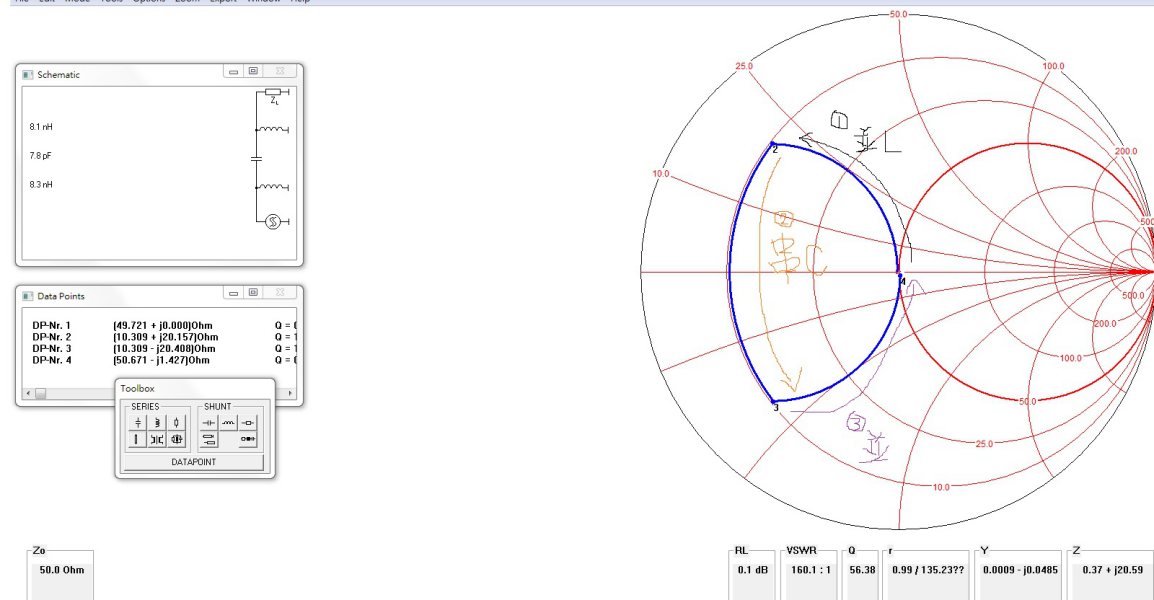Click the DATAPOINT button in Toolbox
This screenshot has height=600, width=1154.
coord(193,462)
